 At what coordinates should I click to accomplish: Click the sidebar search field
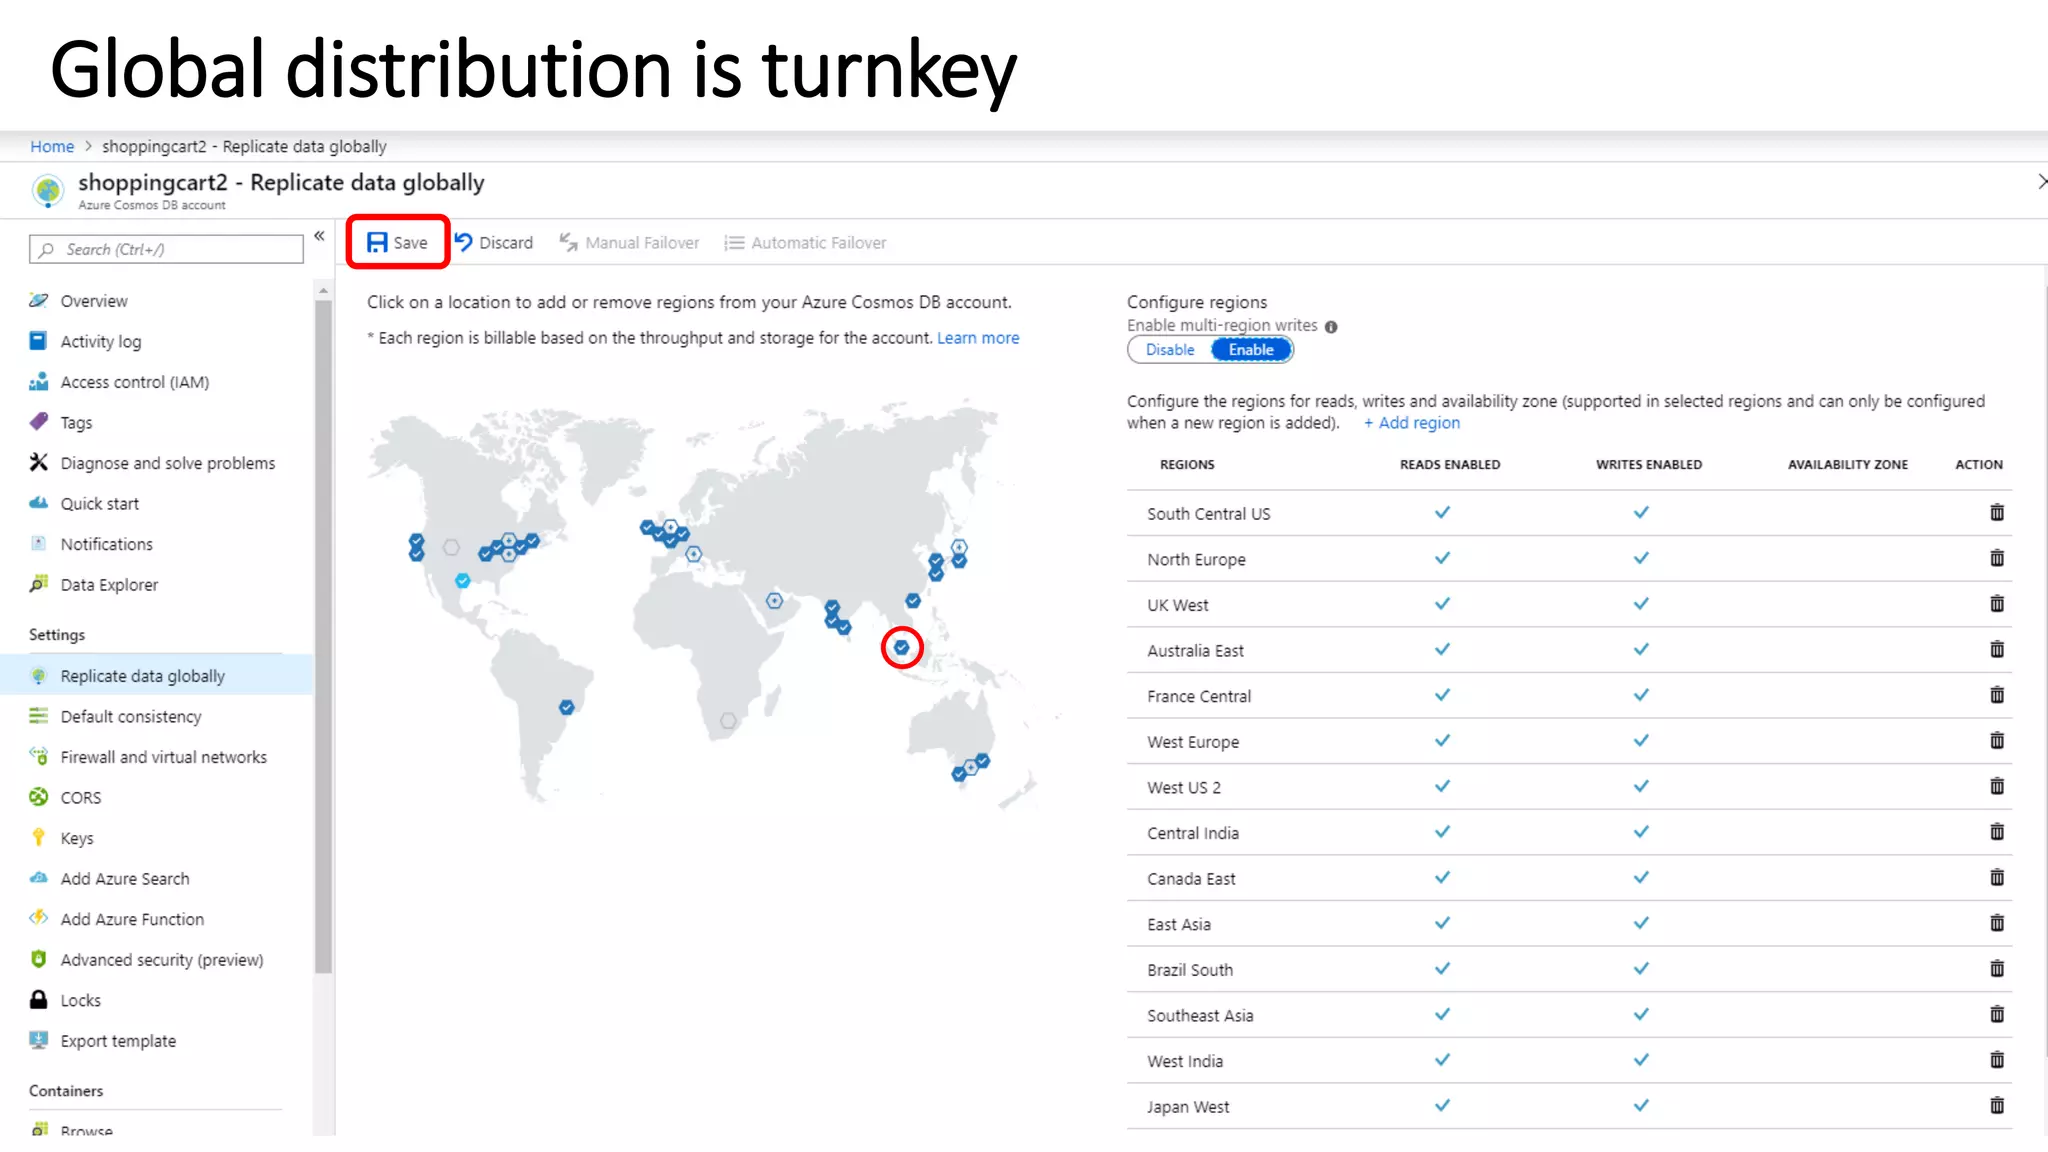166,249
